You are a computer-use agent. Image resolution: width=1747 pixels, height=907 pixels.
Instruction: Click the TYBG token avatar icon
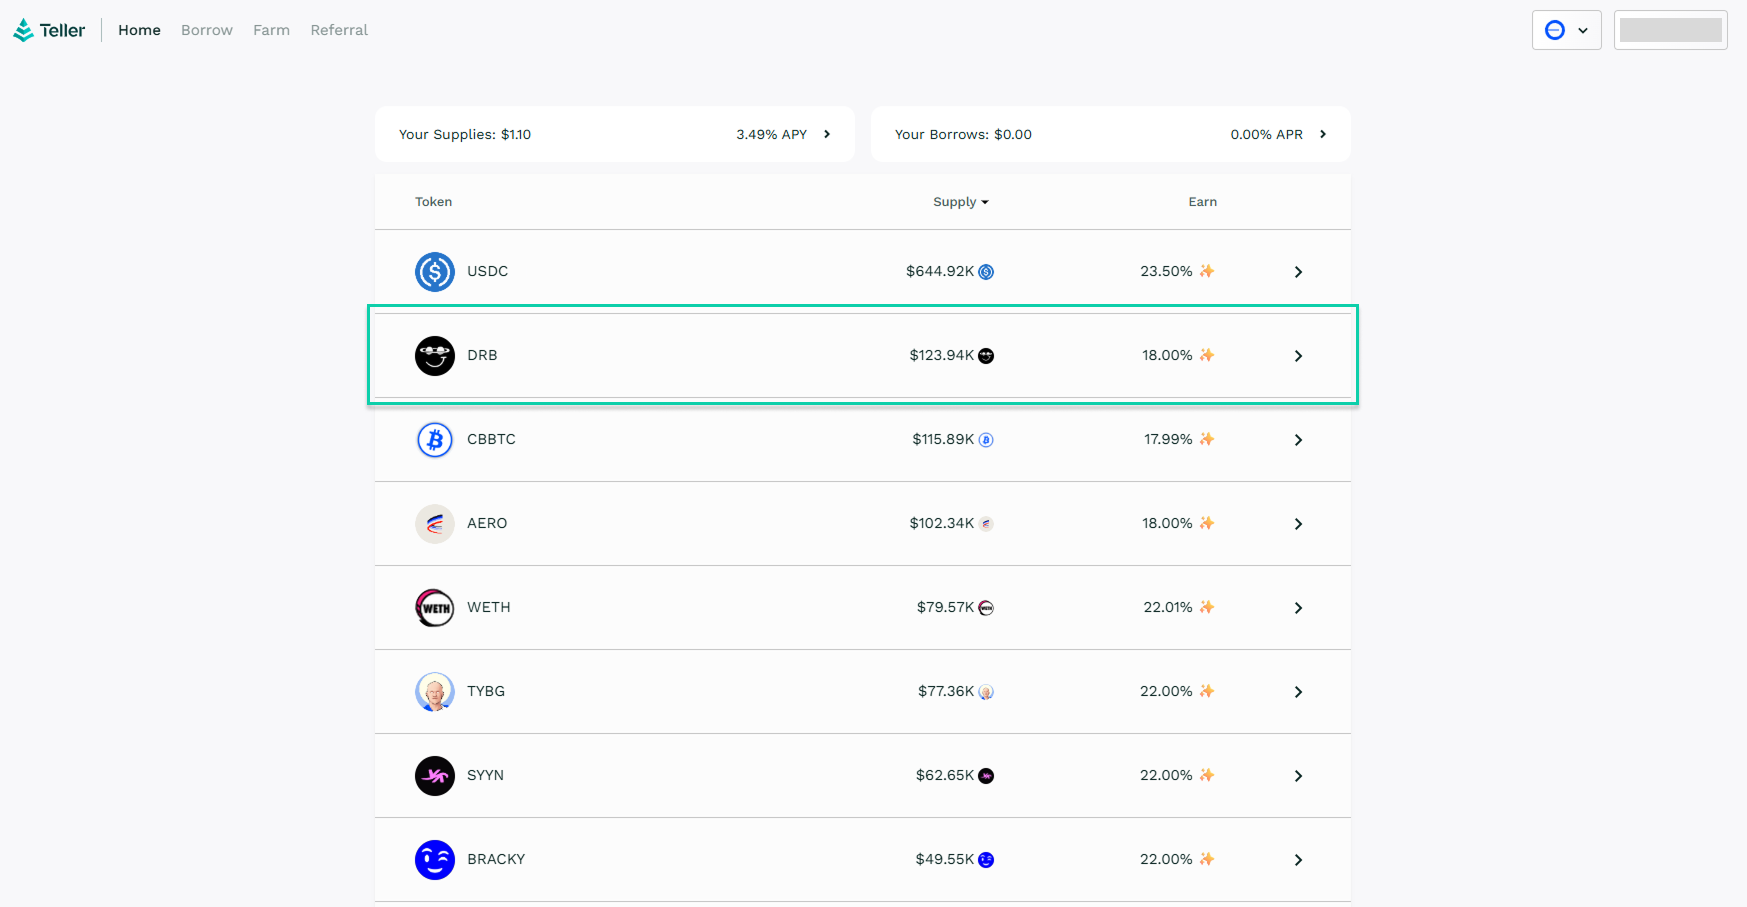tap(434, 692)
